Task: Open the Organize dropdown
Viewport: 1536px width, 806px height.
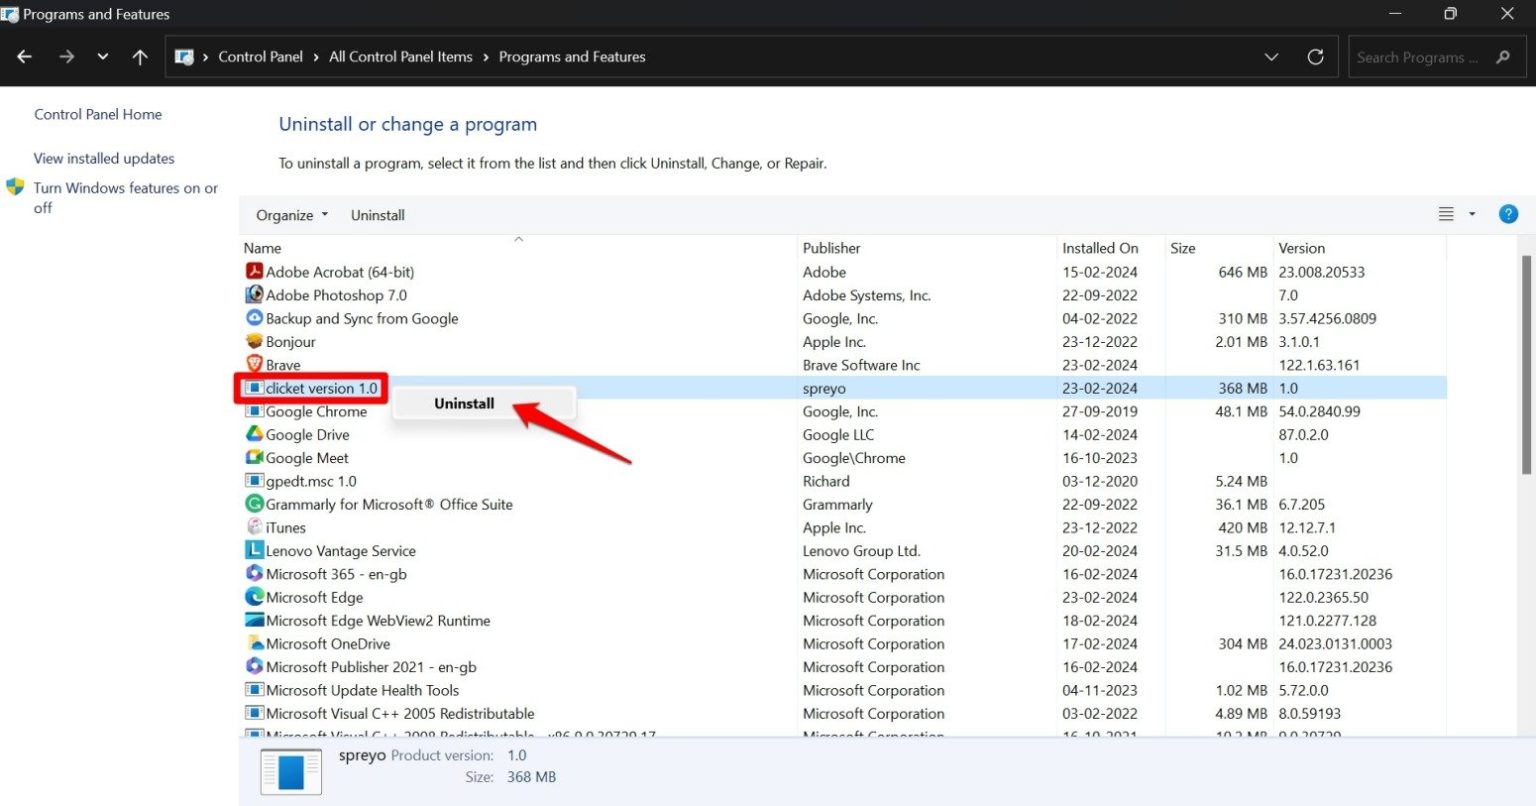Action: [291, 214]
